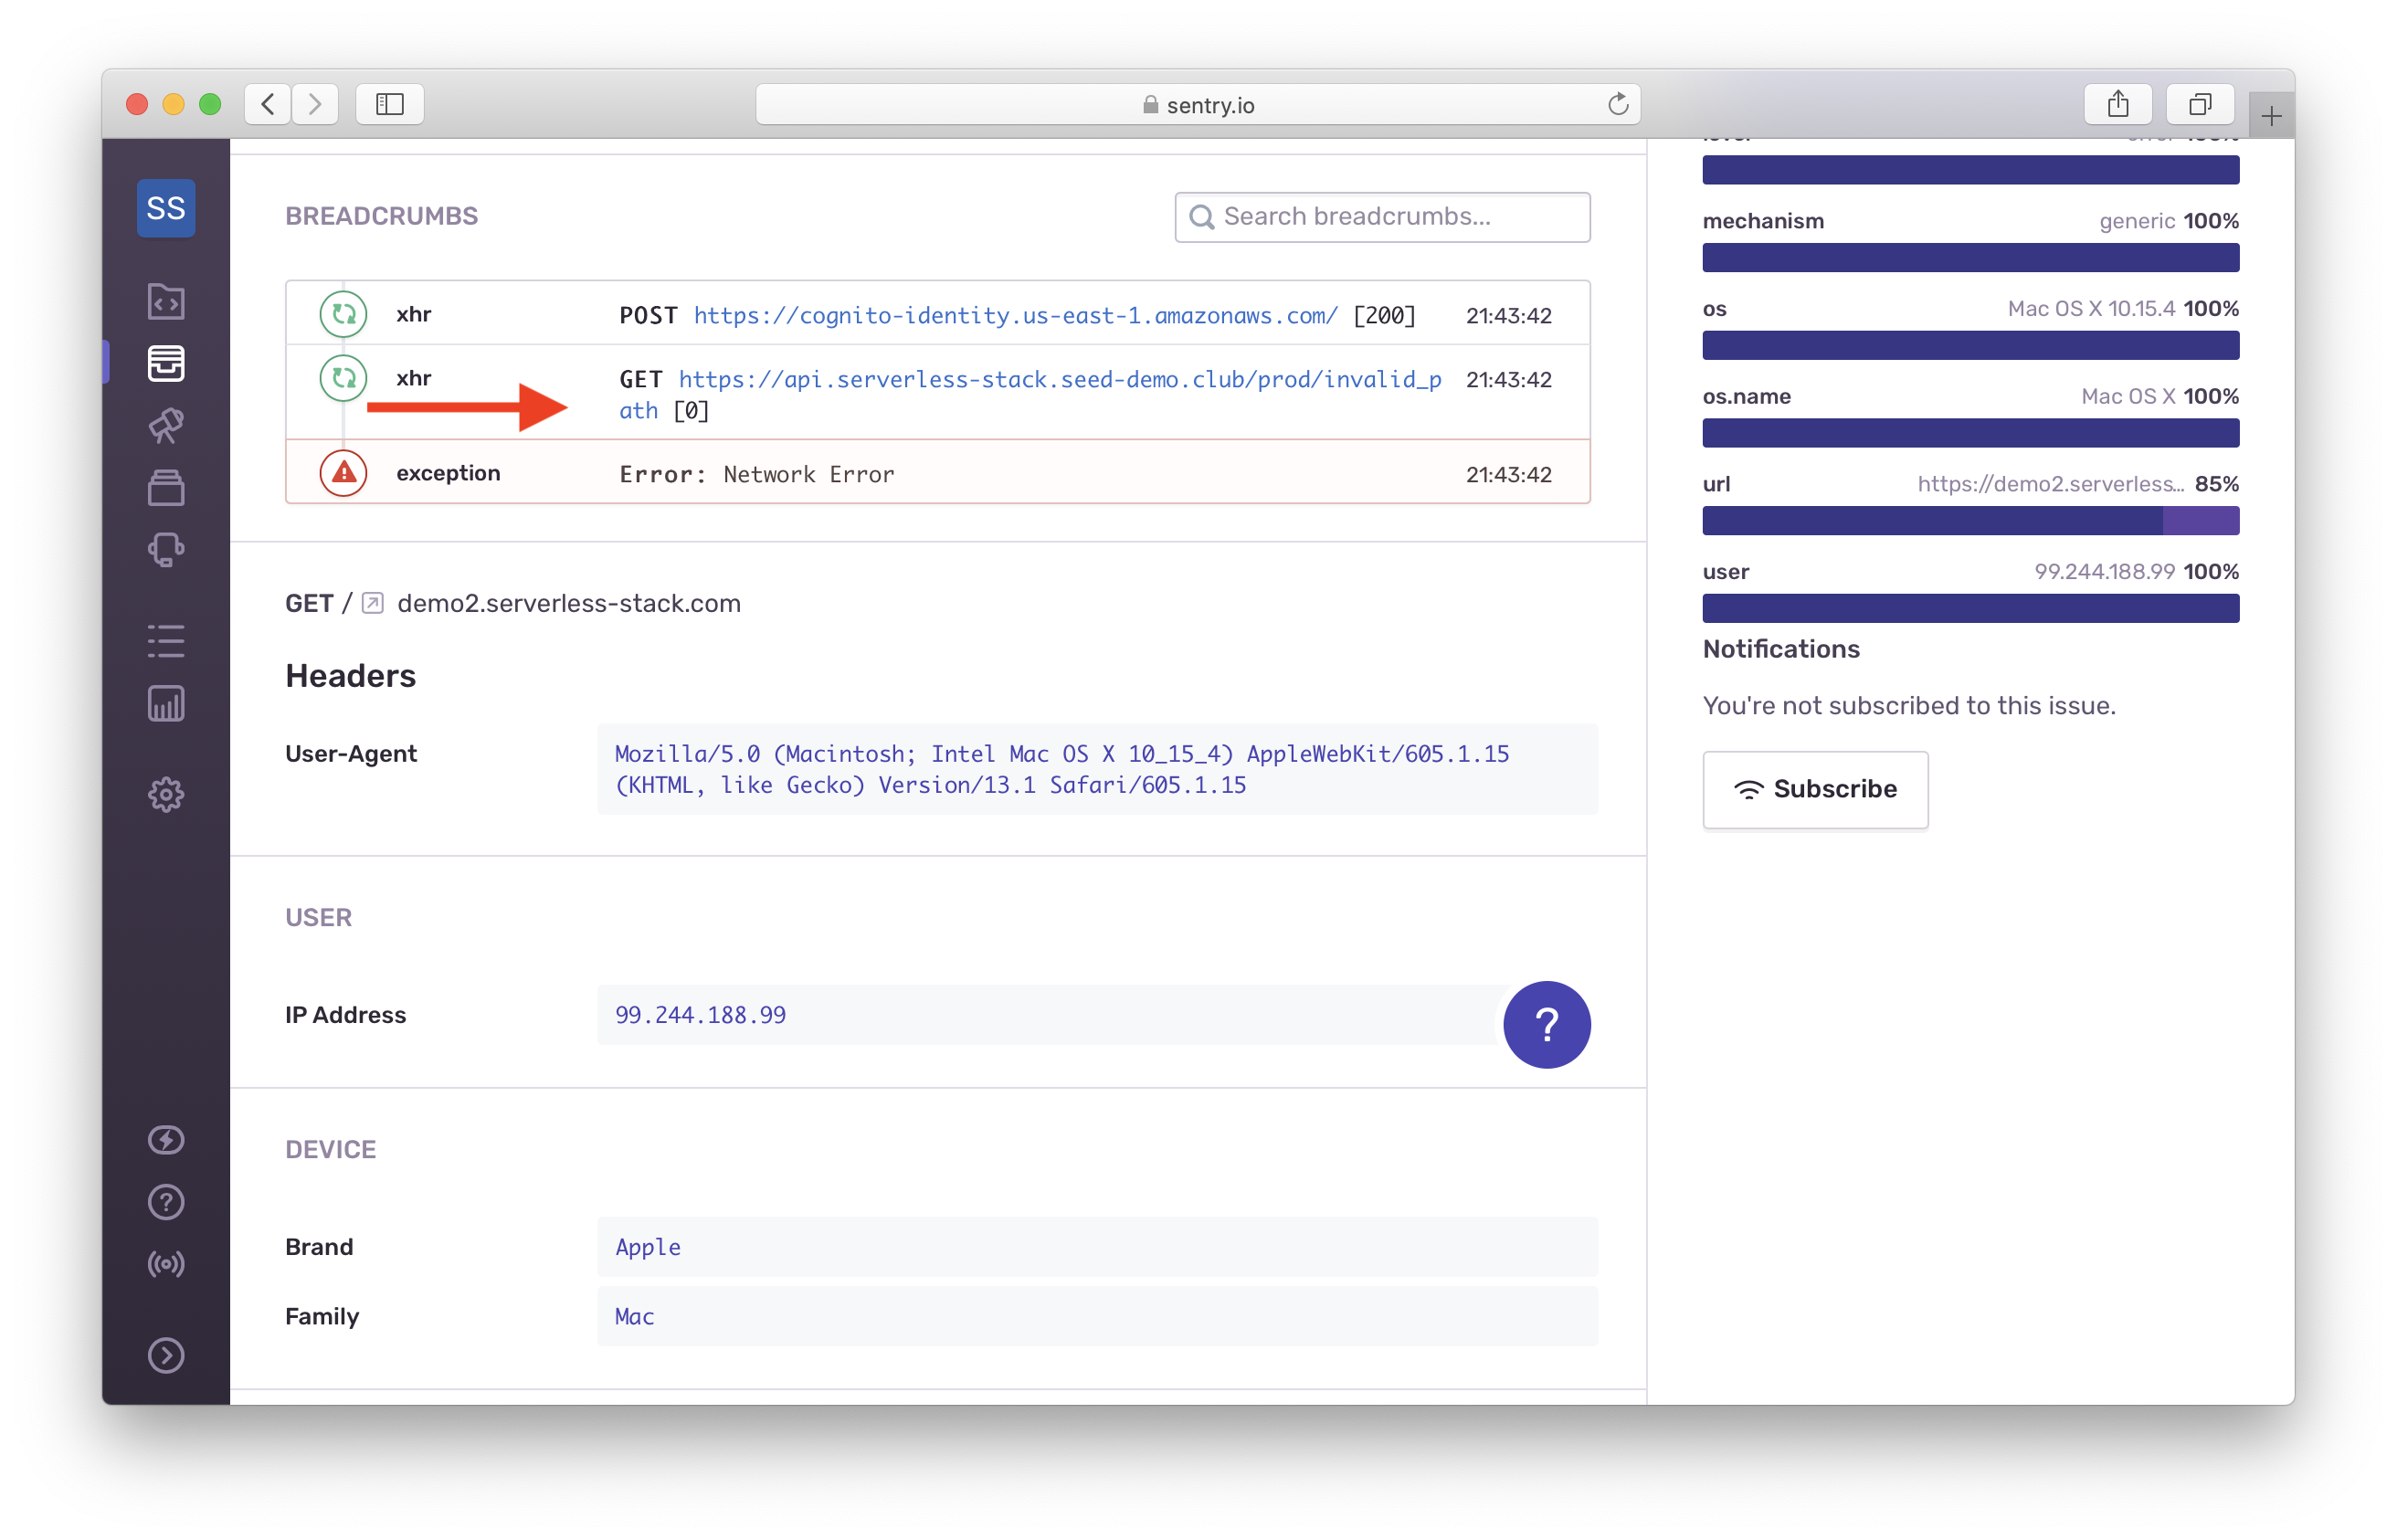Image resolution: width=2397 pixels, height=1540 pixels.
Task: Click the Family value 'Mac'
Action: pyautogui.click(x=634, y=1316)
